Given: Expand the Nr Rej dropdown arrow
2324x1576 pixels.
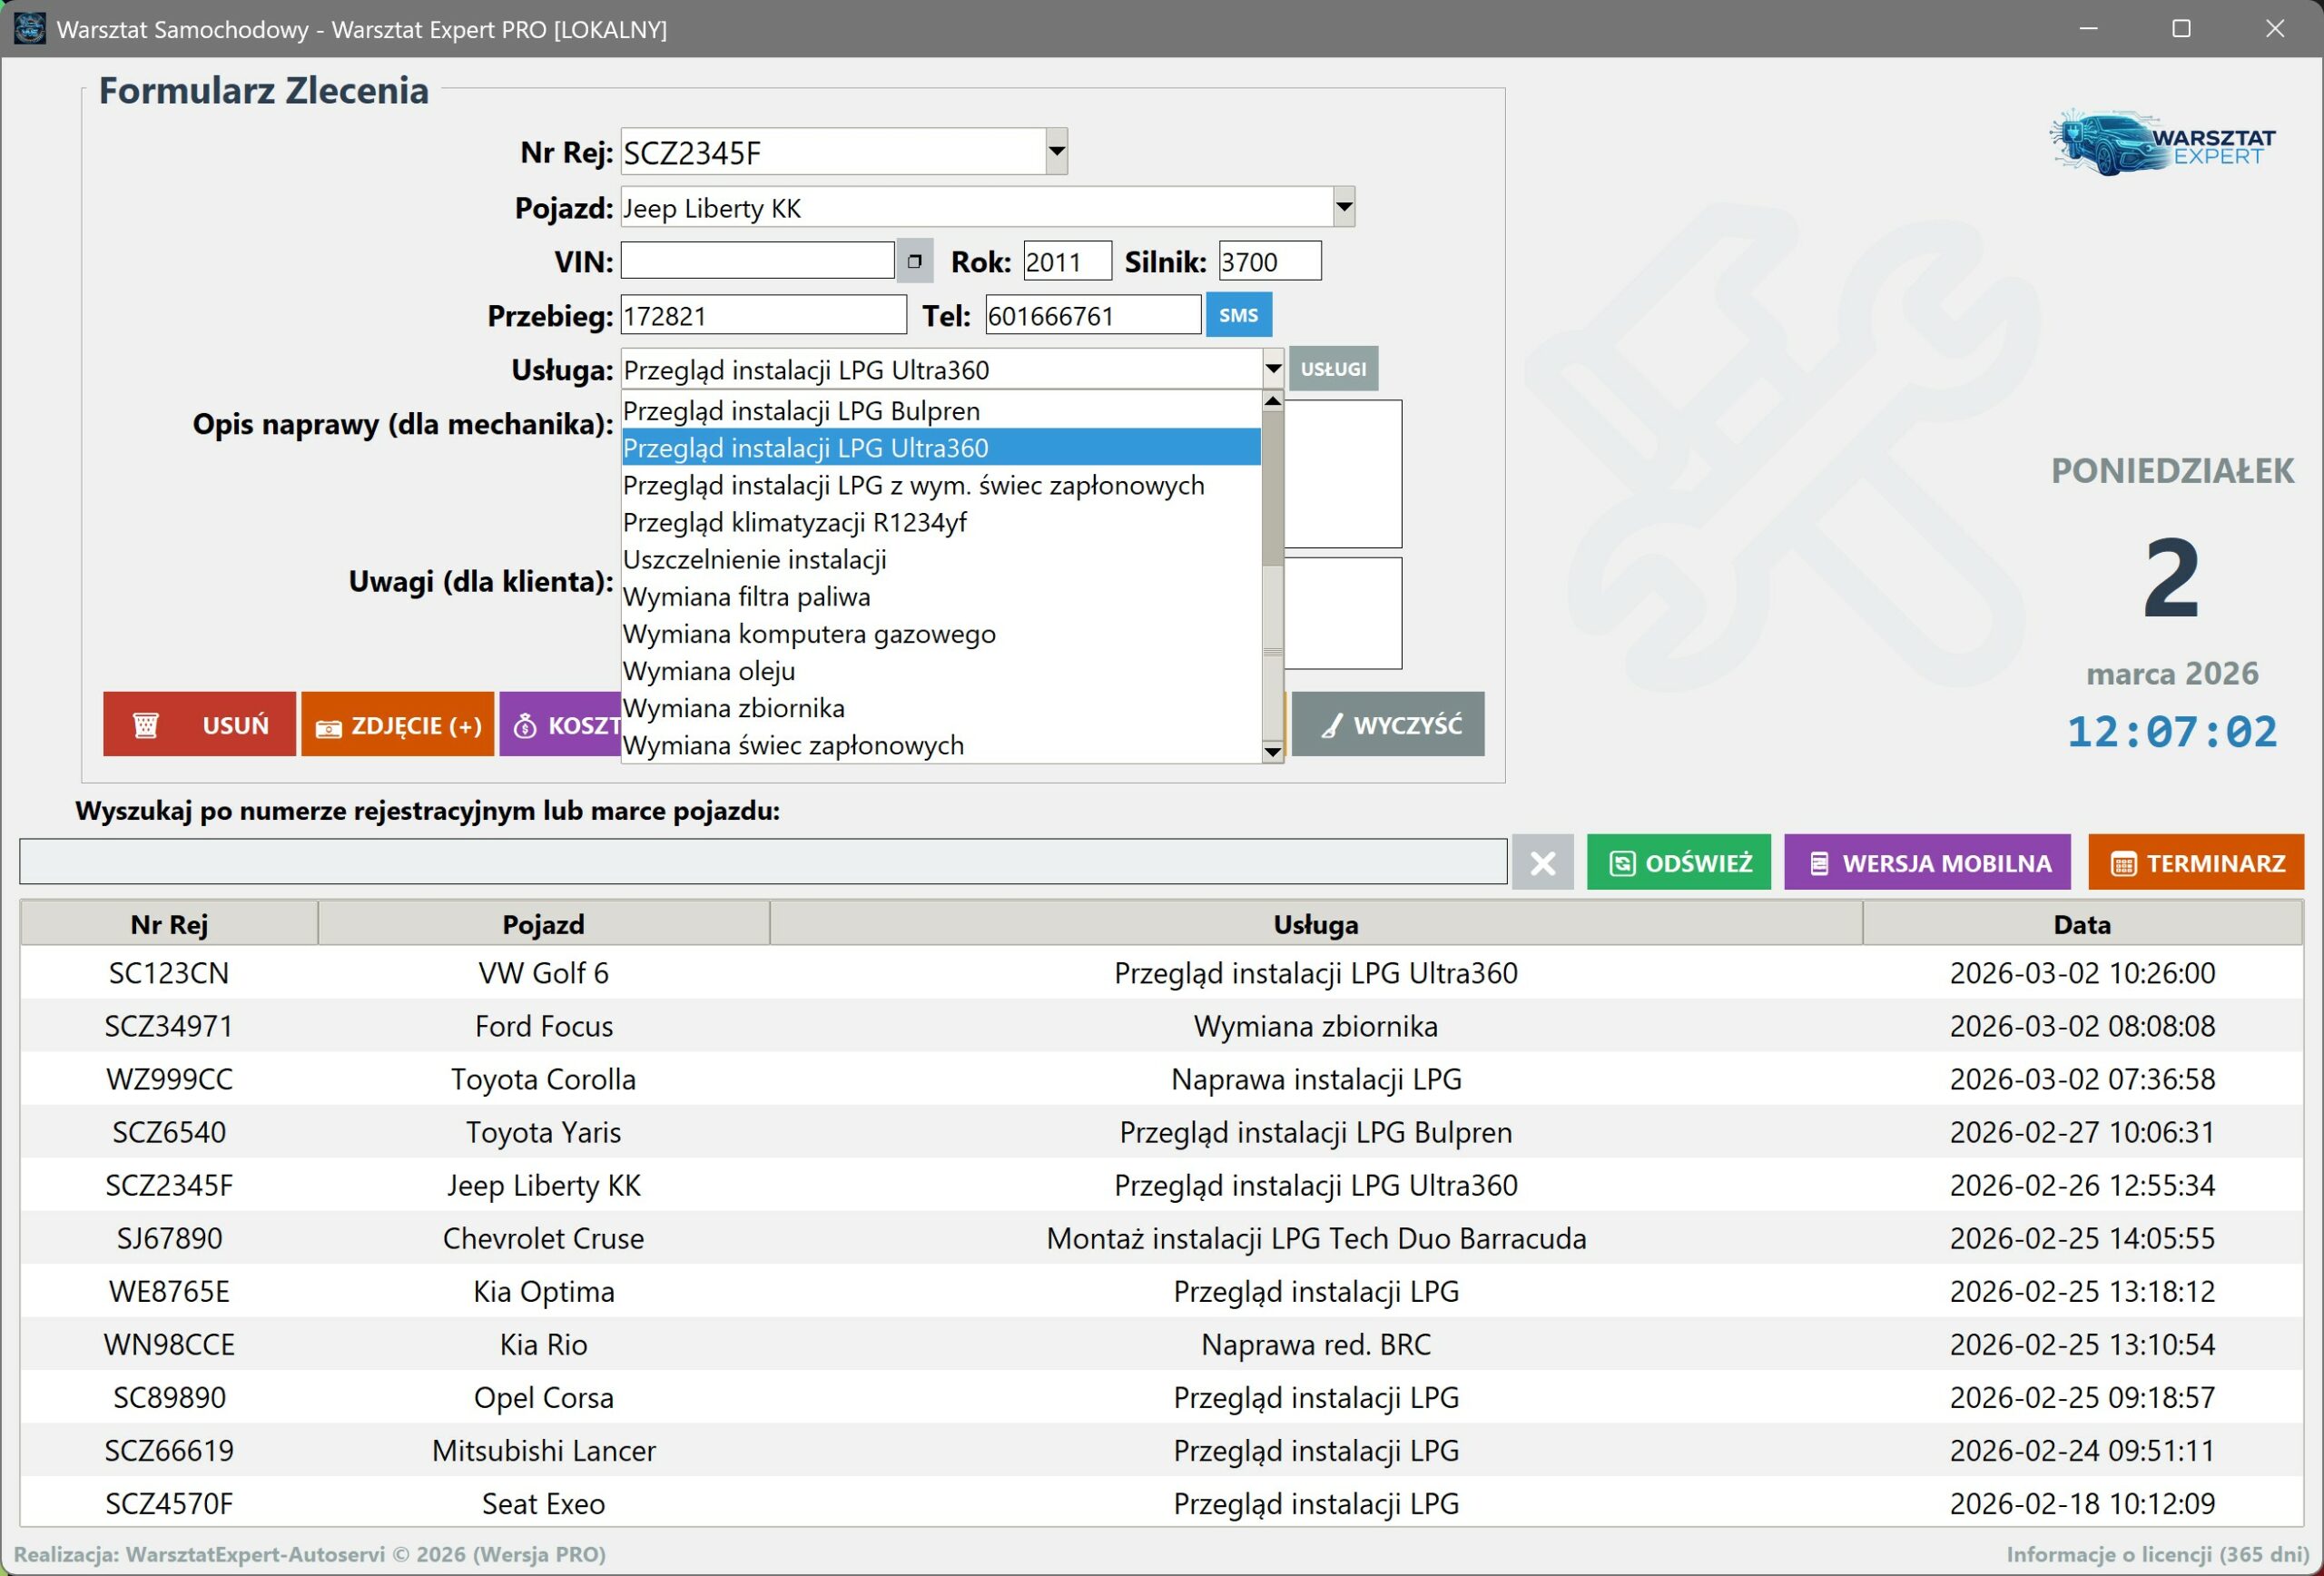Looking at the screenshot, I should tap(1056, 152).
